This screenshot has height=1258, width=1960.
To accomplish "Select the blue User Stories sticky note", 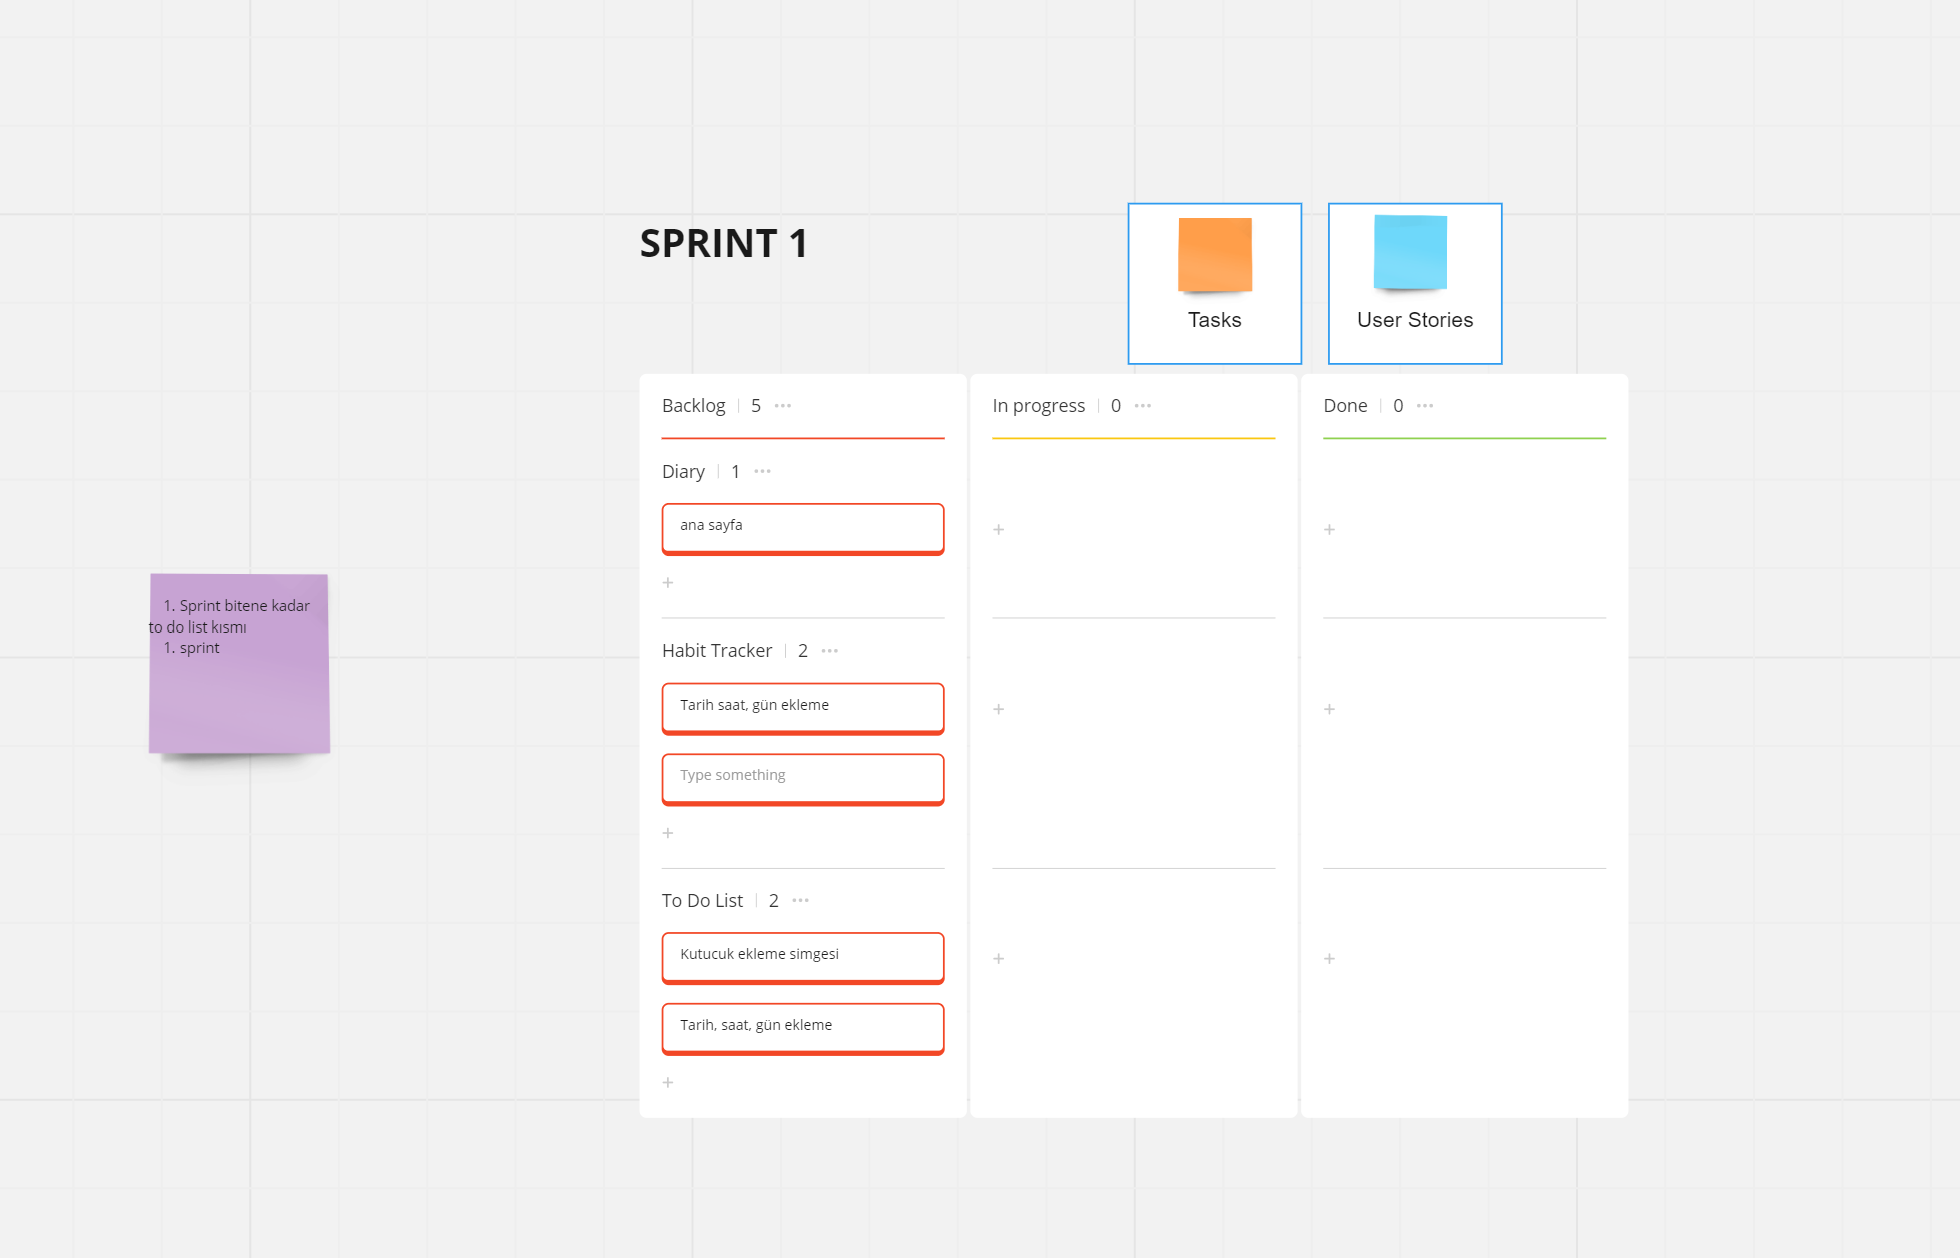I will 1410,252.
